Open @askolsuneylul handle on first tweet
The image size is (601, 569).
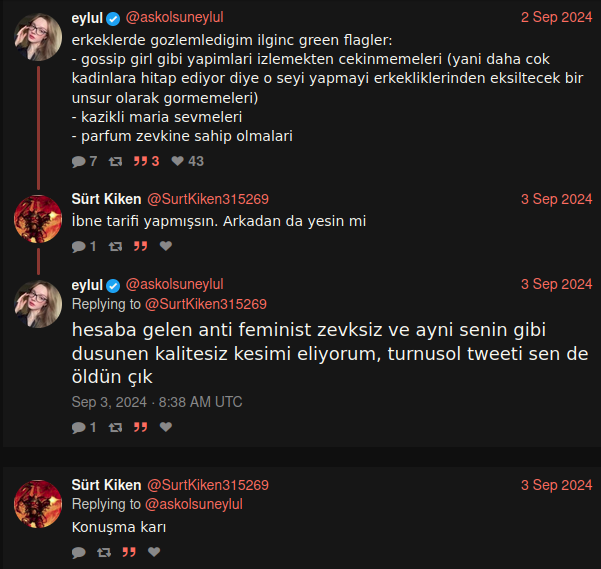coord(174,17)
